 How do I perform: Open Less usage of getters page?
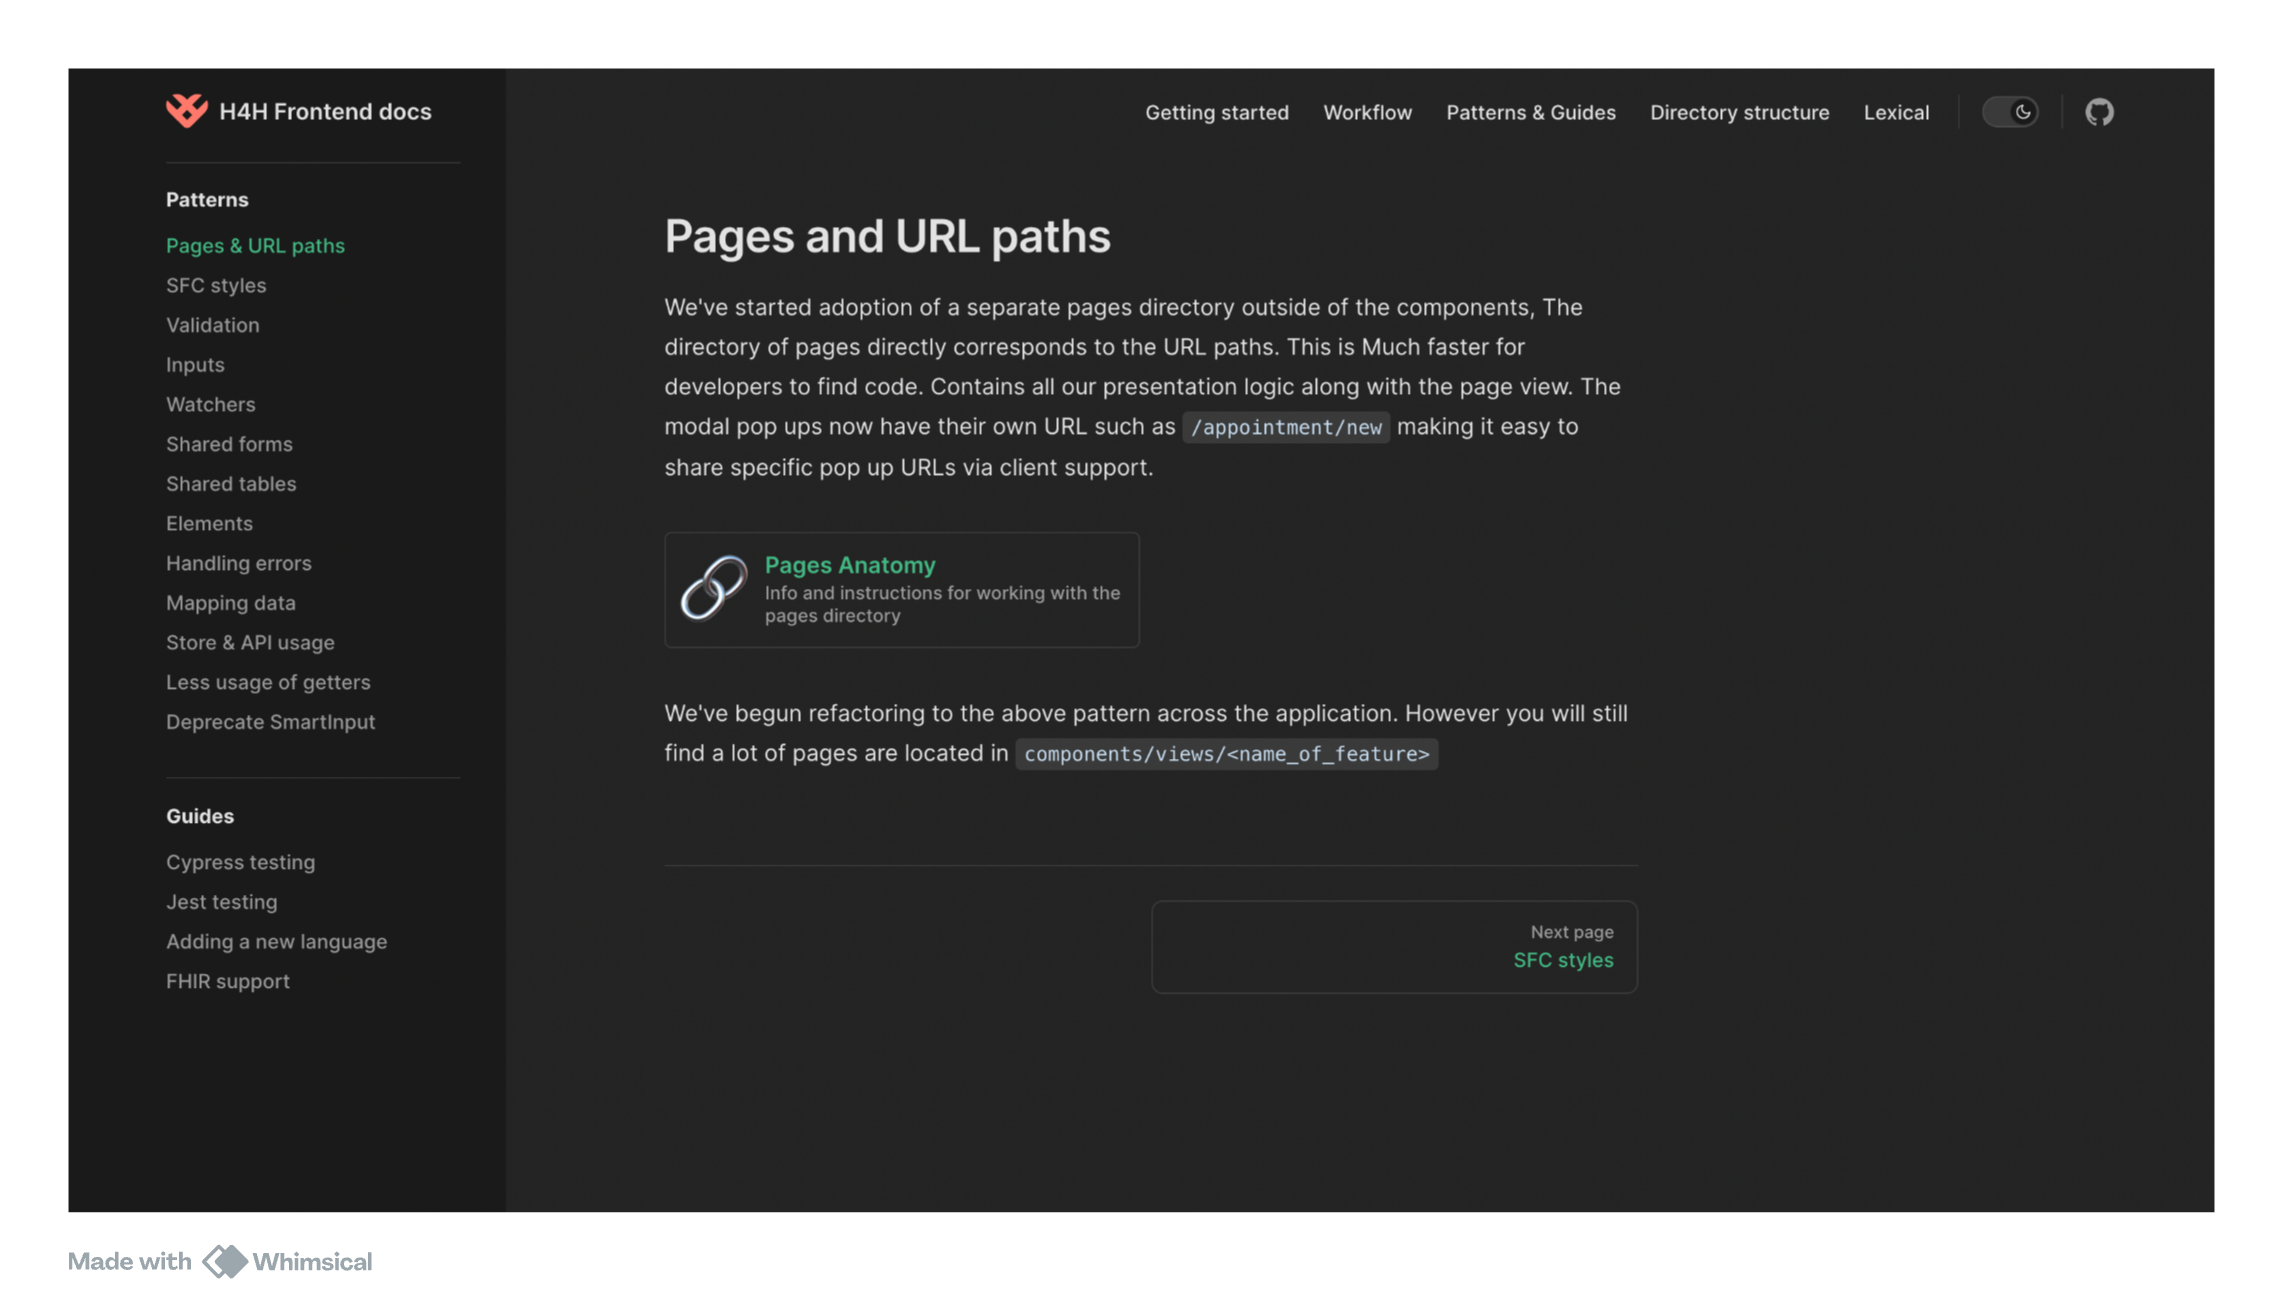pos(268,683)
